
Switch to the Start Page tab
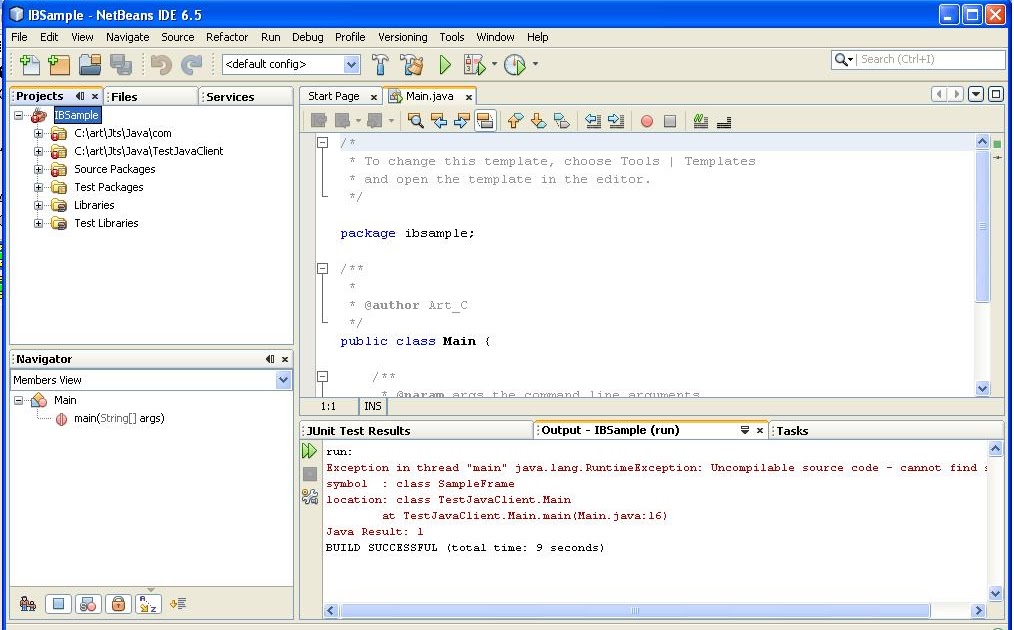(333, 96)
